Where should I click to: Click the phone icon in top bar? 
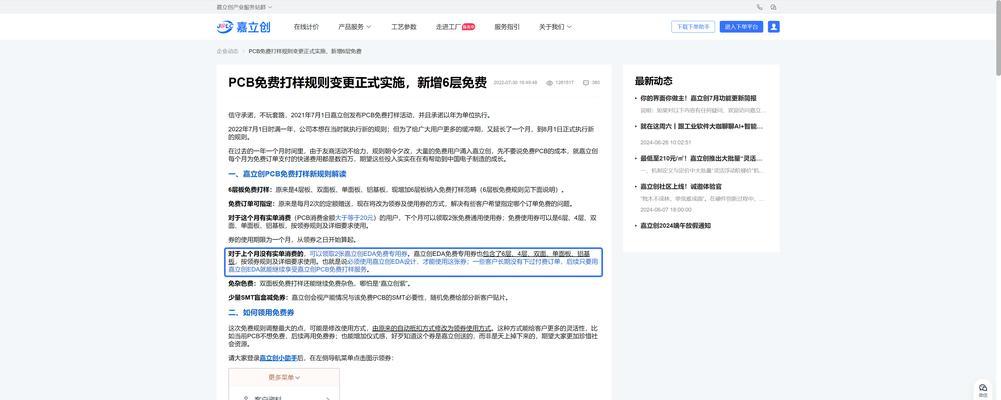click(x=759, y=7)
